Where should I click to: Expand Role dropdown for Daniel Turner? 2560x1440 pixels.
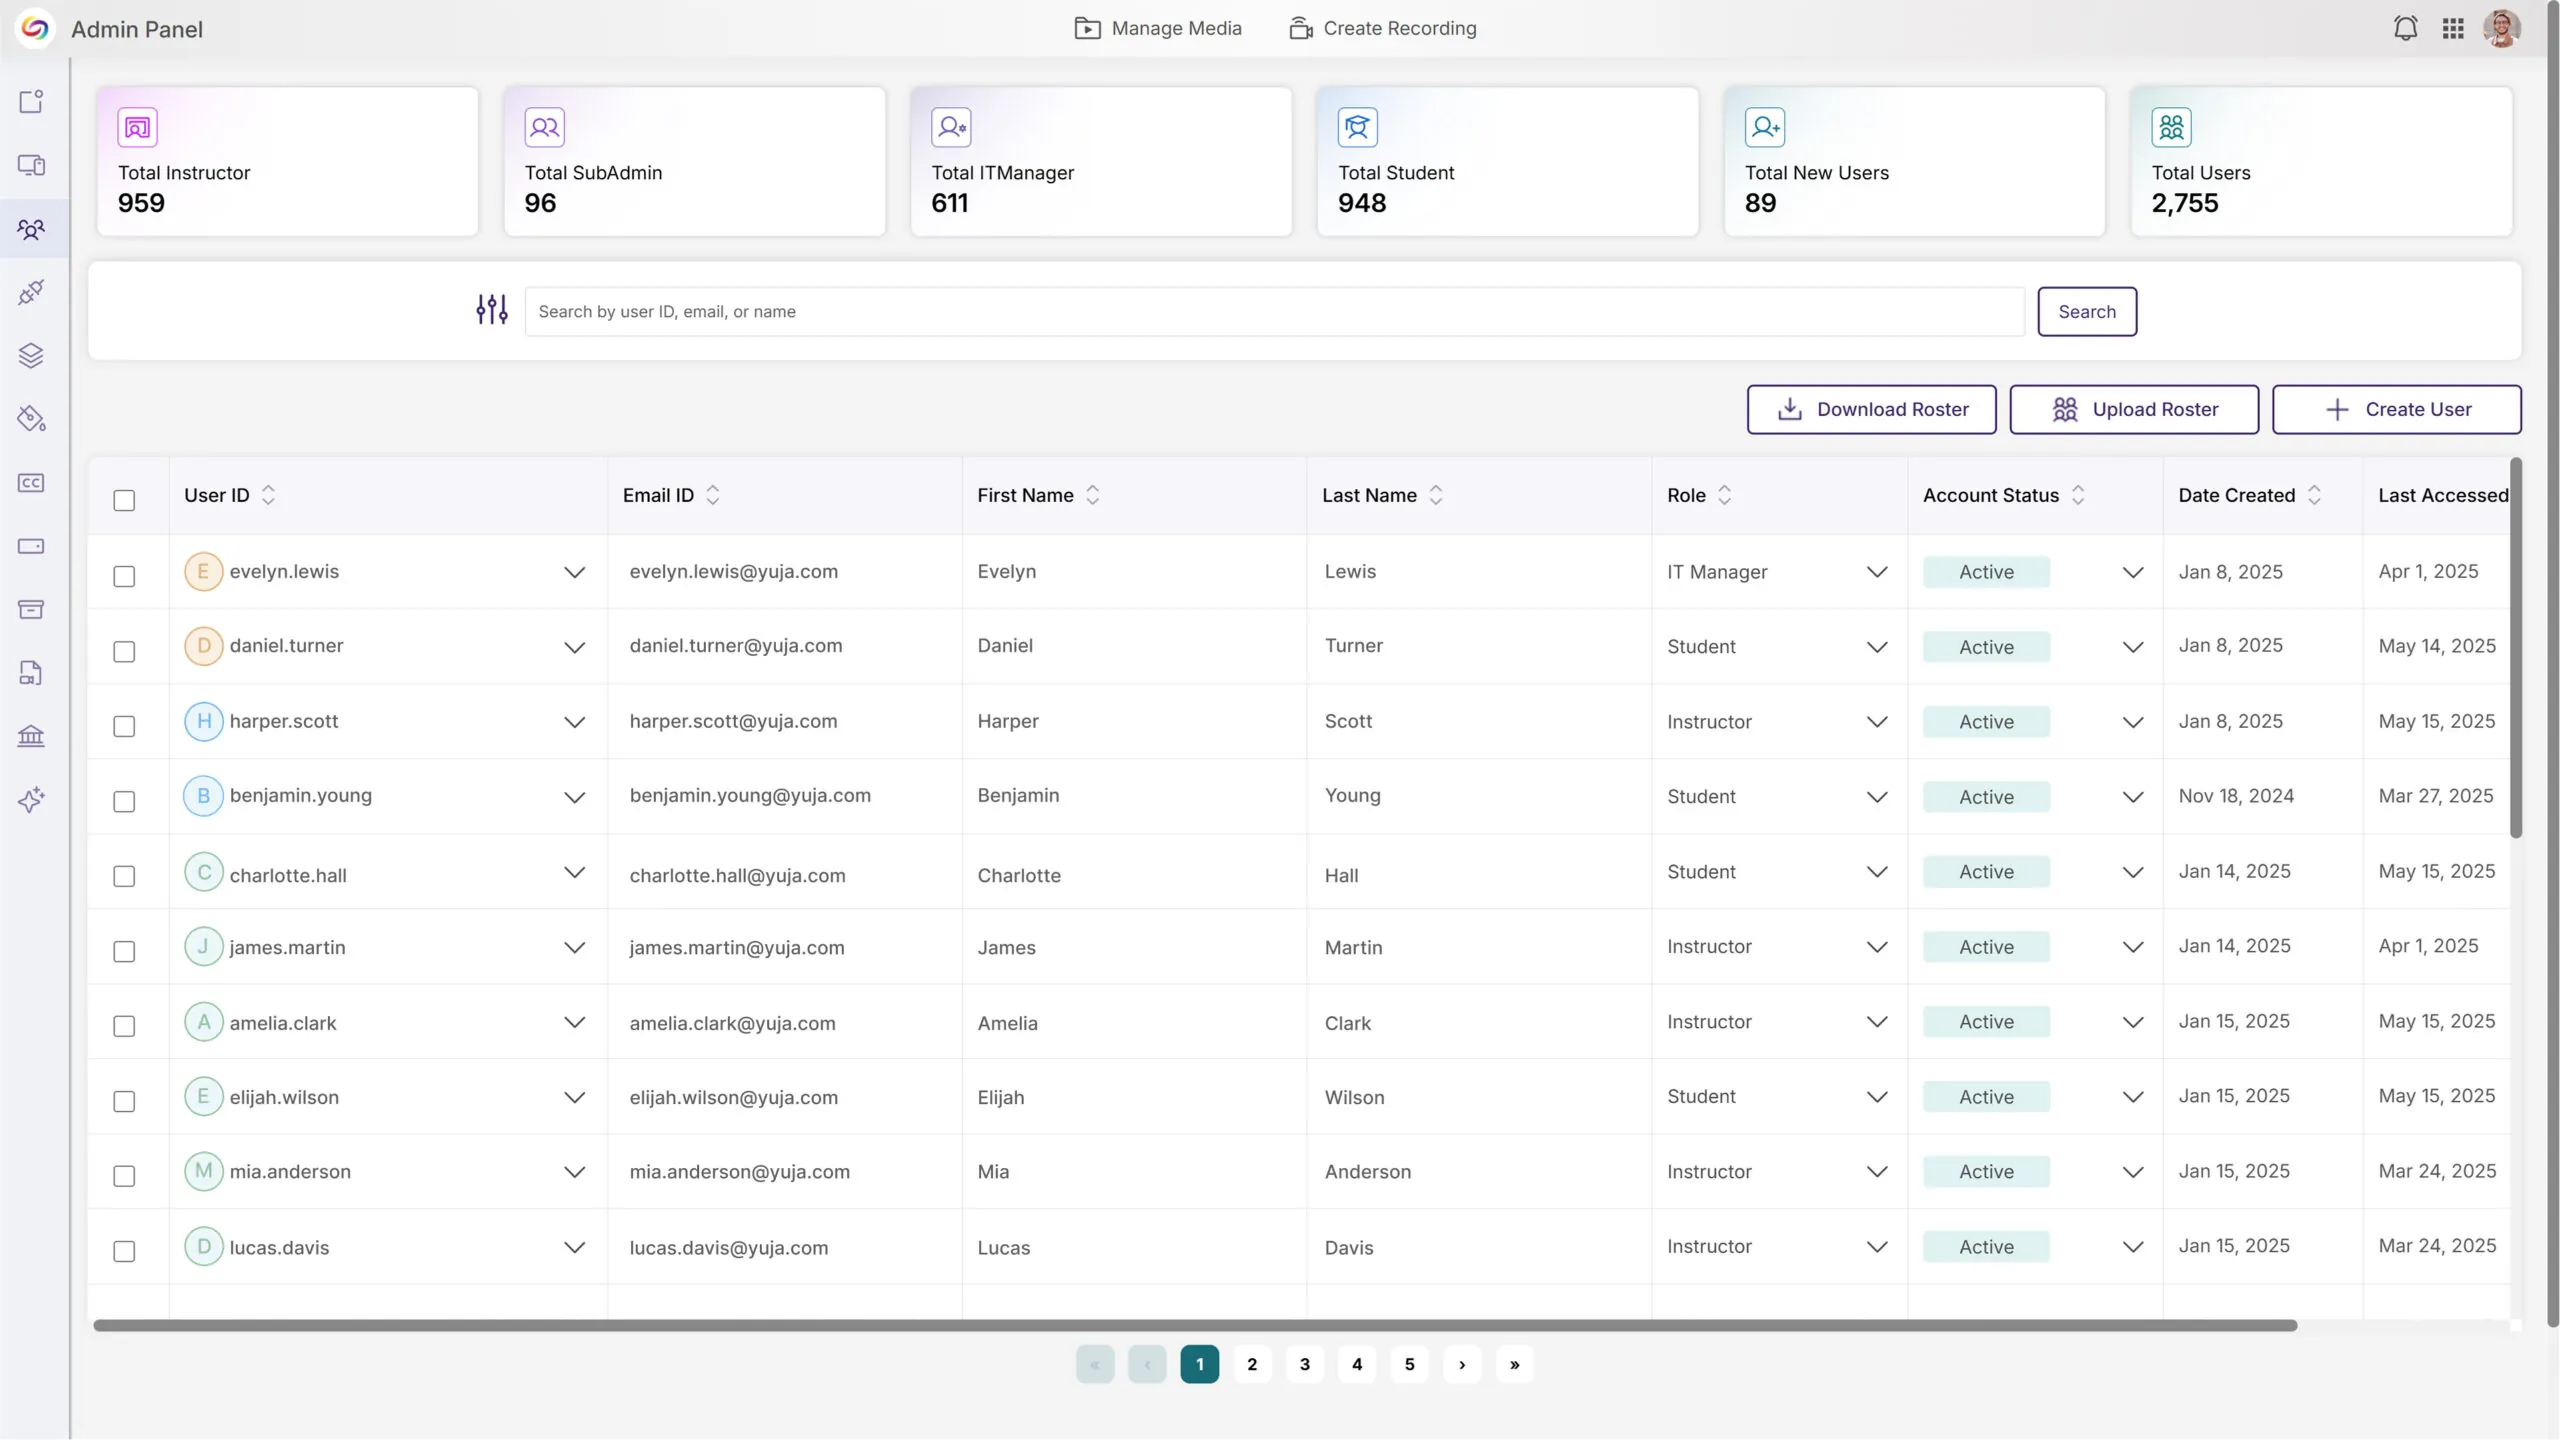[x=1876, y=647]
